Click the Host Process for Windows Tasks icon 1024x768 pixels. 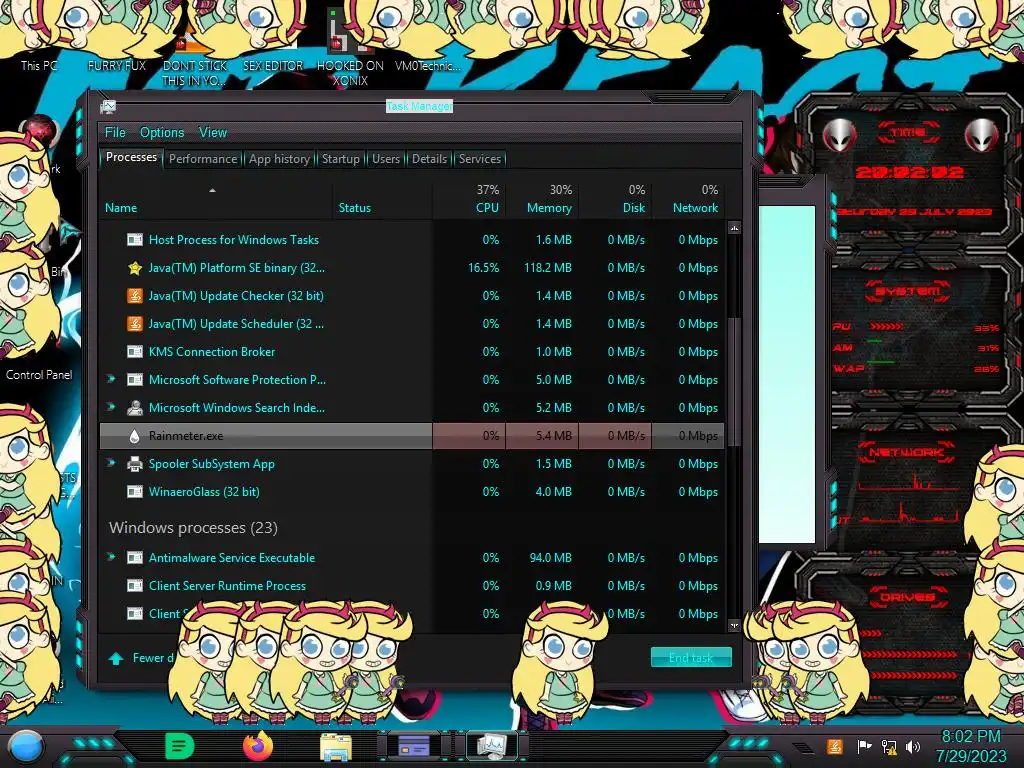coord(135,240)
